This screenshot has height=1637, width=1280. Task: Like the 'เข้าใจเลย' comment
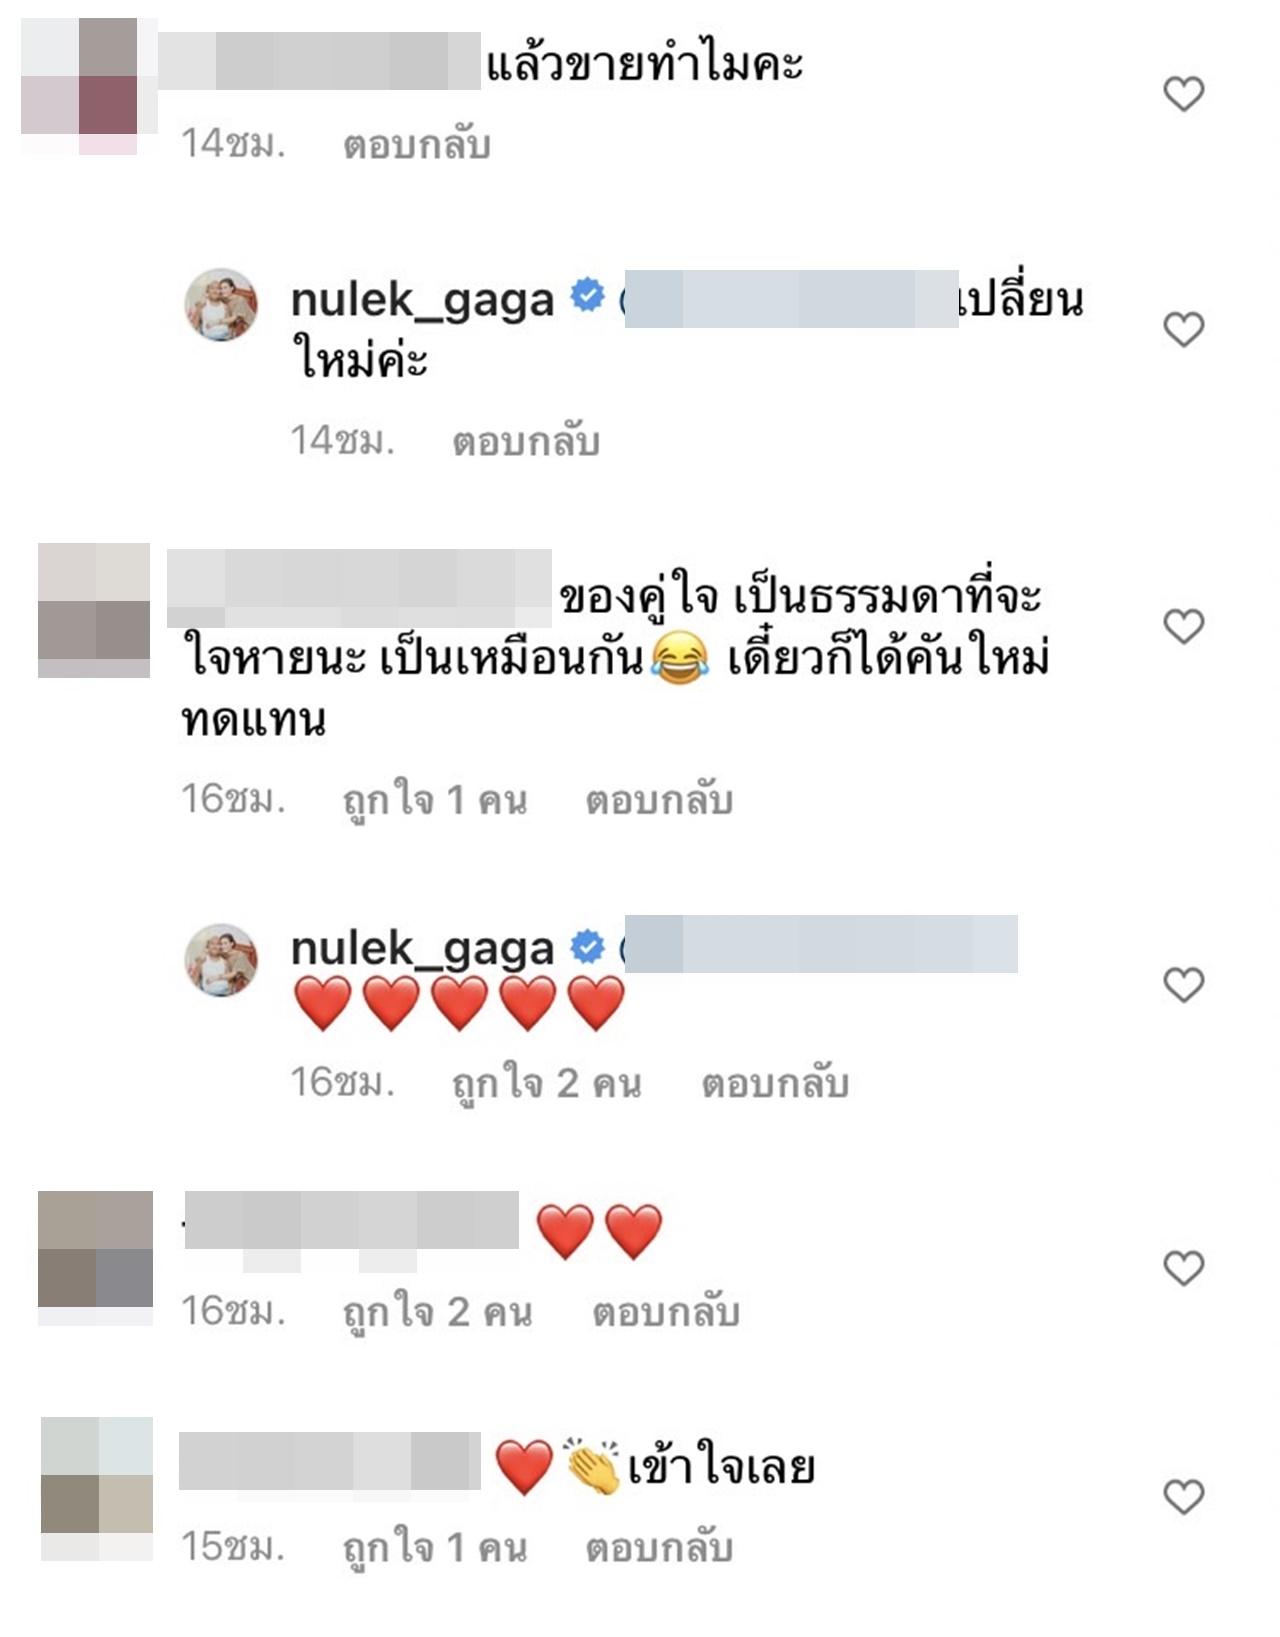[x=1184, y=1497]
